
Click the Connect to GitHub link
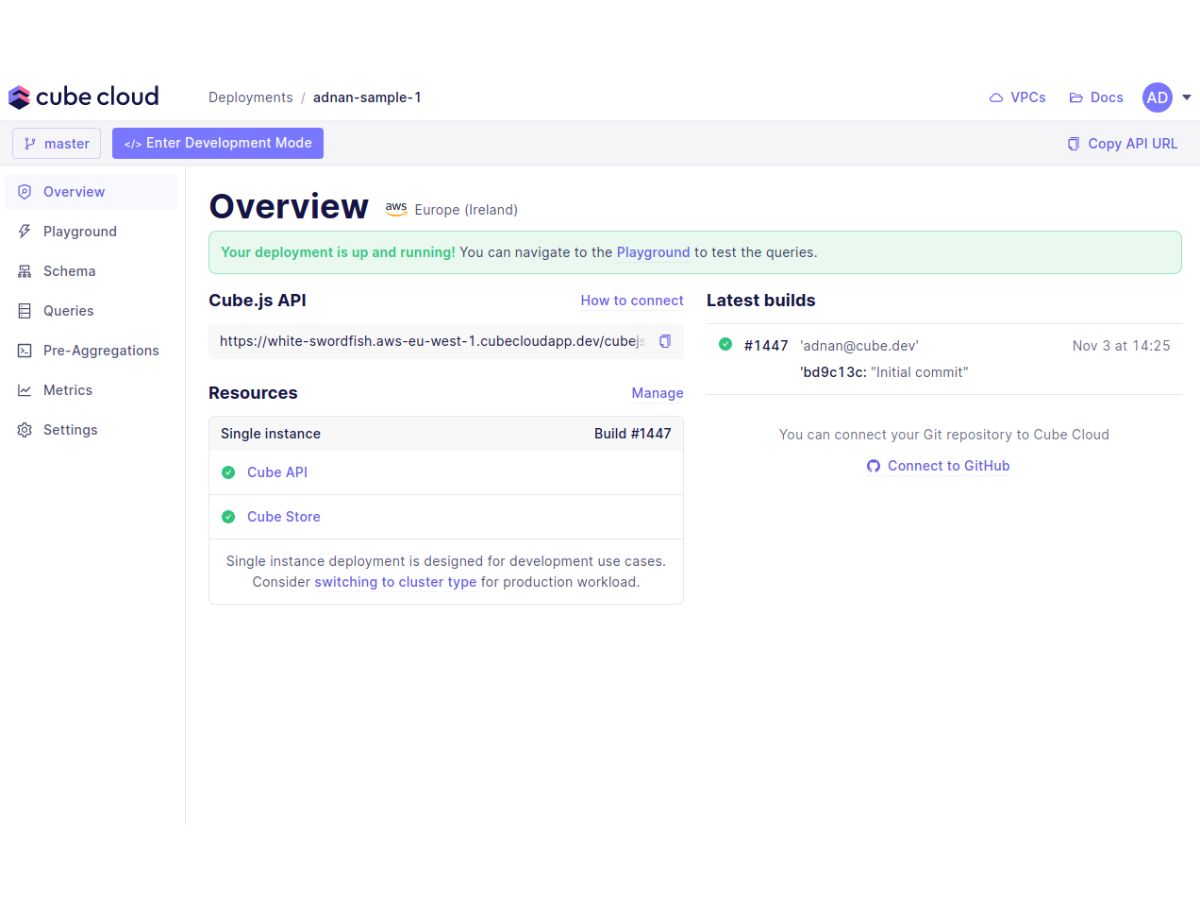pyautogui.click(x=938, y=466)
